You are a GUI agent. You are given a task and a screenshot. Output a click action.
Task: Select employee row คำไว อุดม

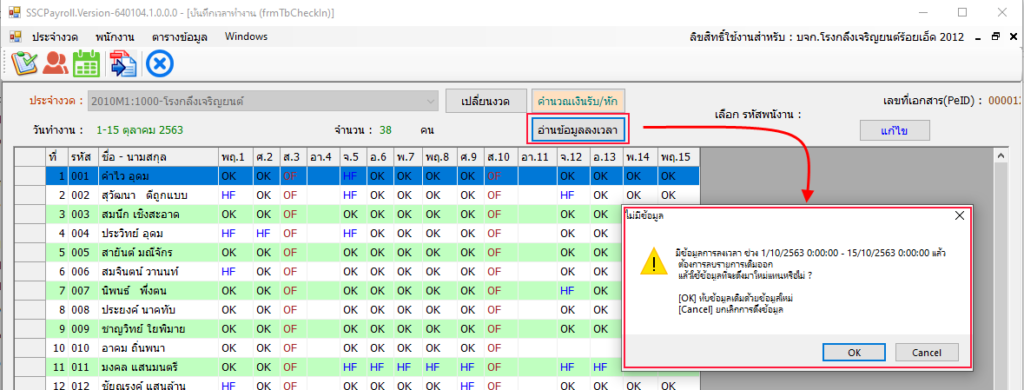point(357,176)
